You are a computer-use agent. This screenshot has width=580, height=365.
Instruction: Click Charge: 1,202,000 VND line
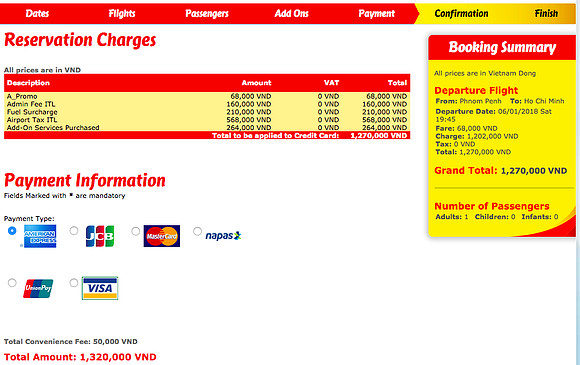[x=477, y=136]
